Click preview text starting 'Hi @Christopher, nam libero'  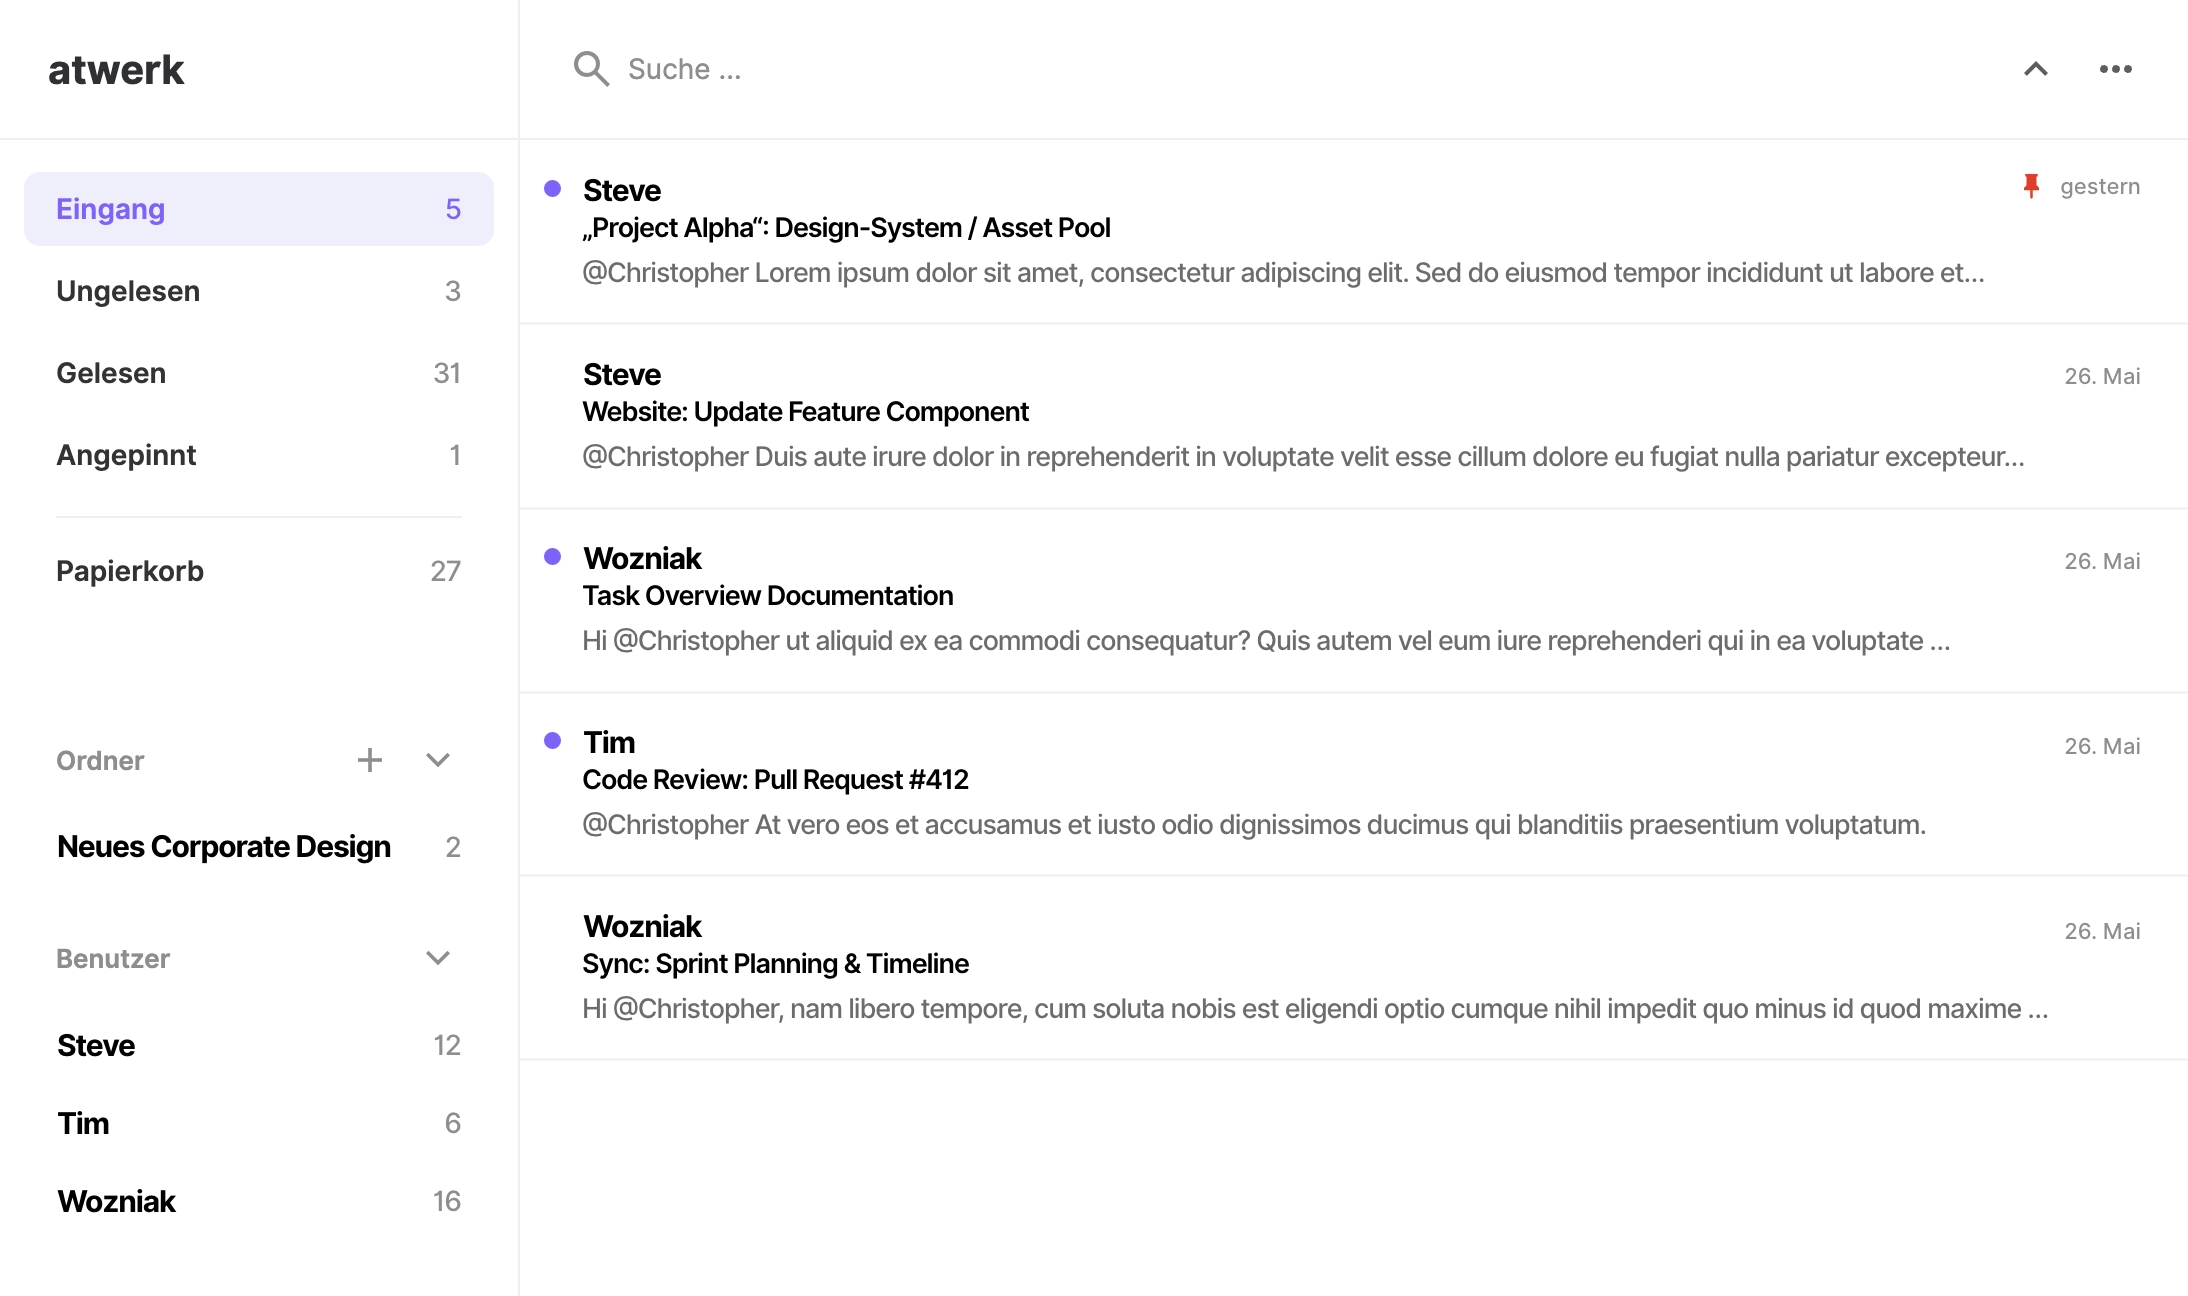click(1315, 1009)
